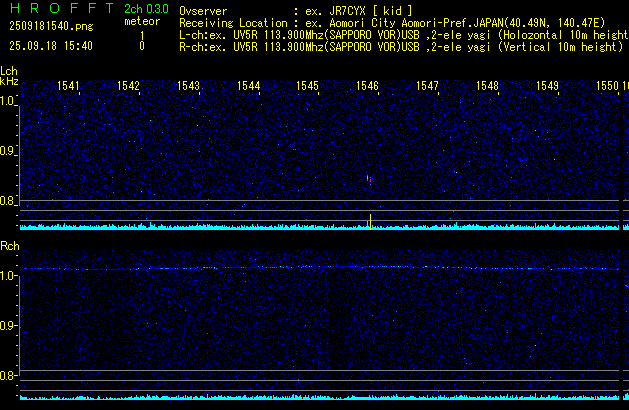
Task: Click the Lch channel label
Action: point(9,71)
